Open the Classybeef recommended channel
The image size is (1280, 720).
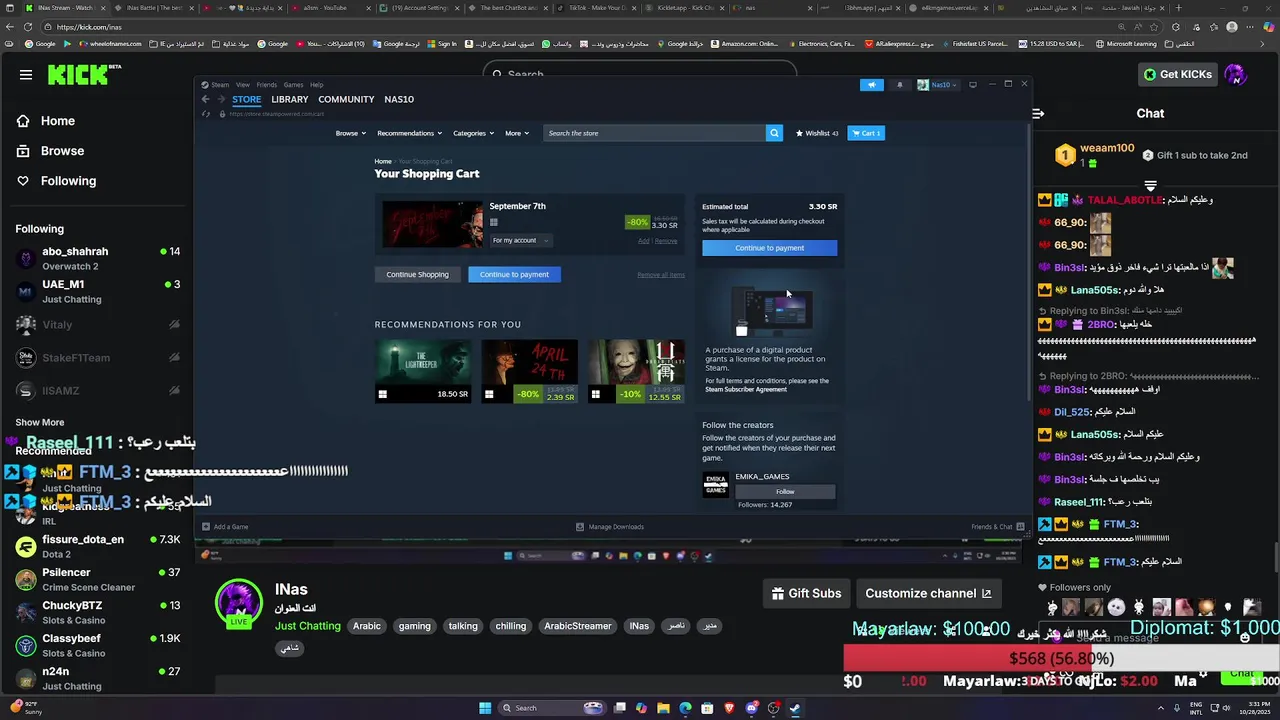[97, 645]
